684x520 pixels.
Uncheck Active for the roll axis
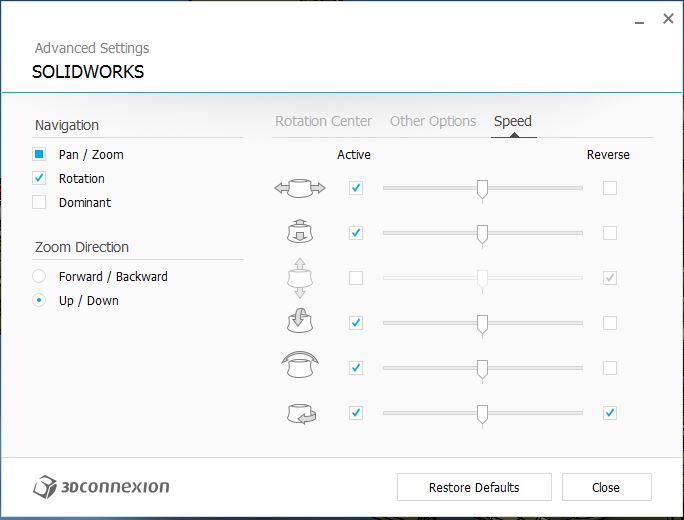point(356,368)
